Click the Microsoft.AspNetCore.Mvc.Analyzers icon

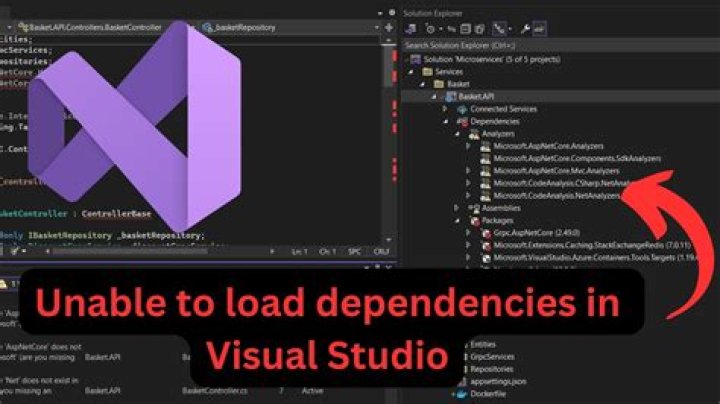click(485, 171)
